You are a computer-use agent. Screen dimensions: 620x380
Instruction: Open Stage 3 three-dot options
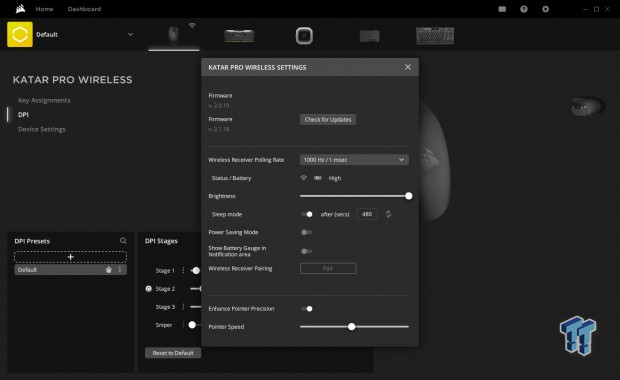[183, 307]
